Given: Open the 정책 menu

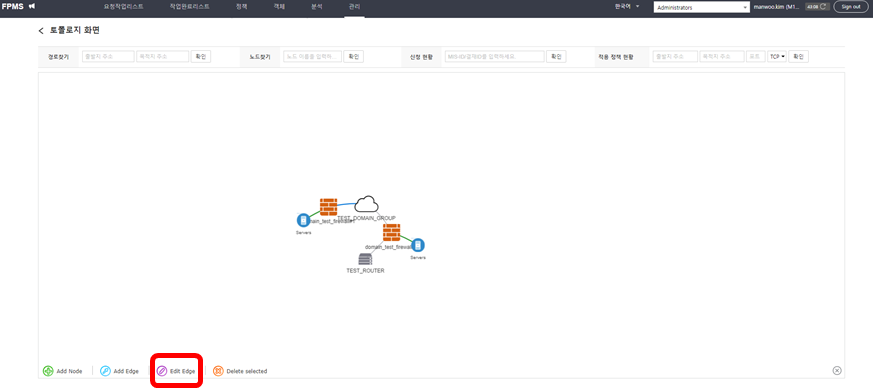Looking at the screenshot, I should pyautogui.click(x=242, y=7).
